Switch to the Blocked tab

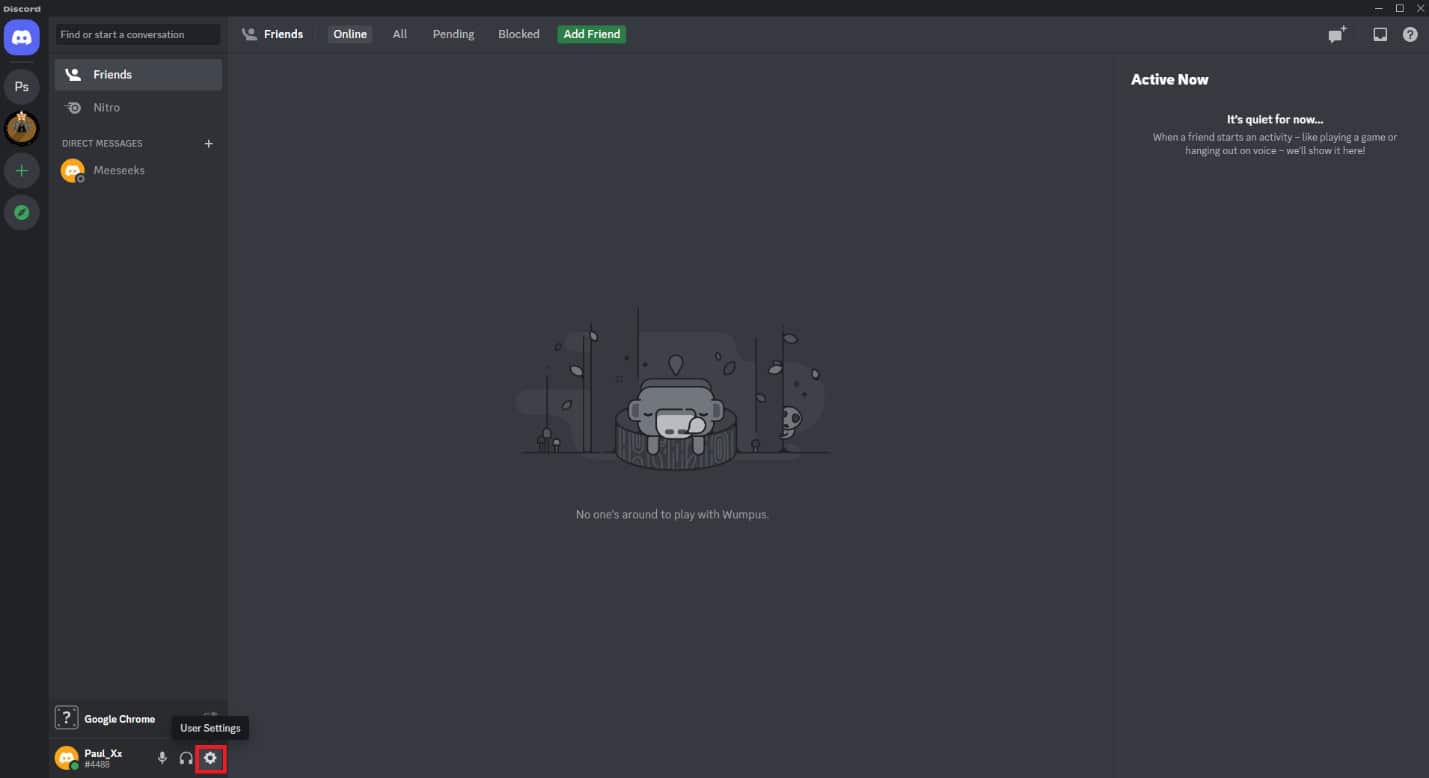pyautogui.click(x=519, y=34)
